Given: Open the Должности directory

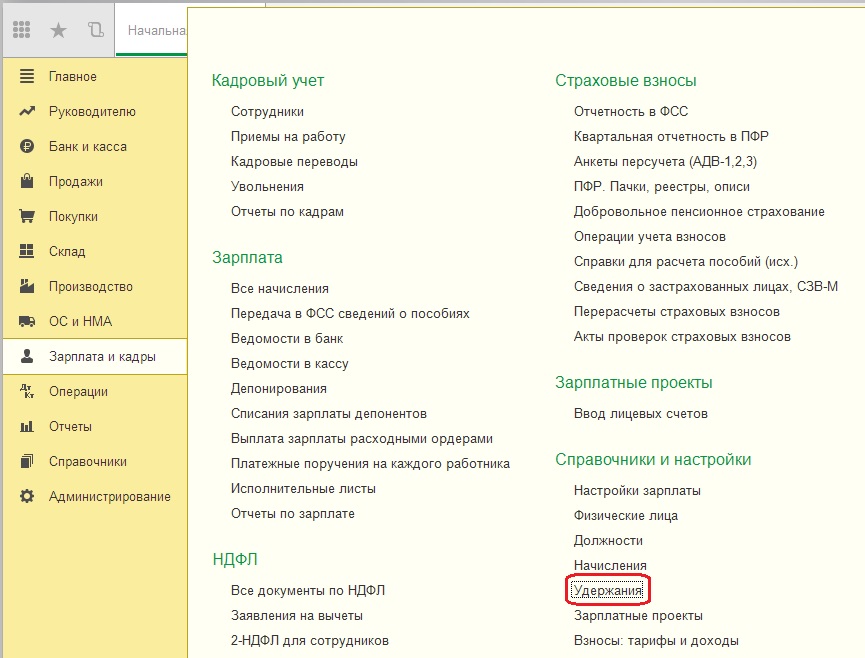Looking at the screenshot, I should coord(608,541).
